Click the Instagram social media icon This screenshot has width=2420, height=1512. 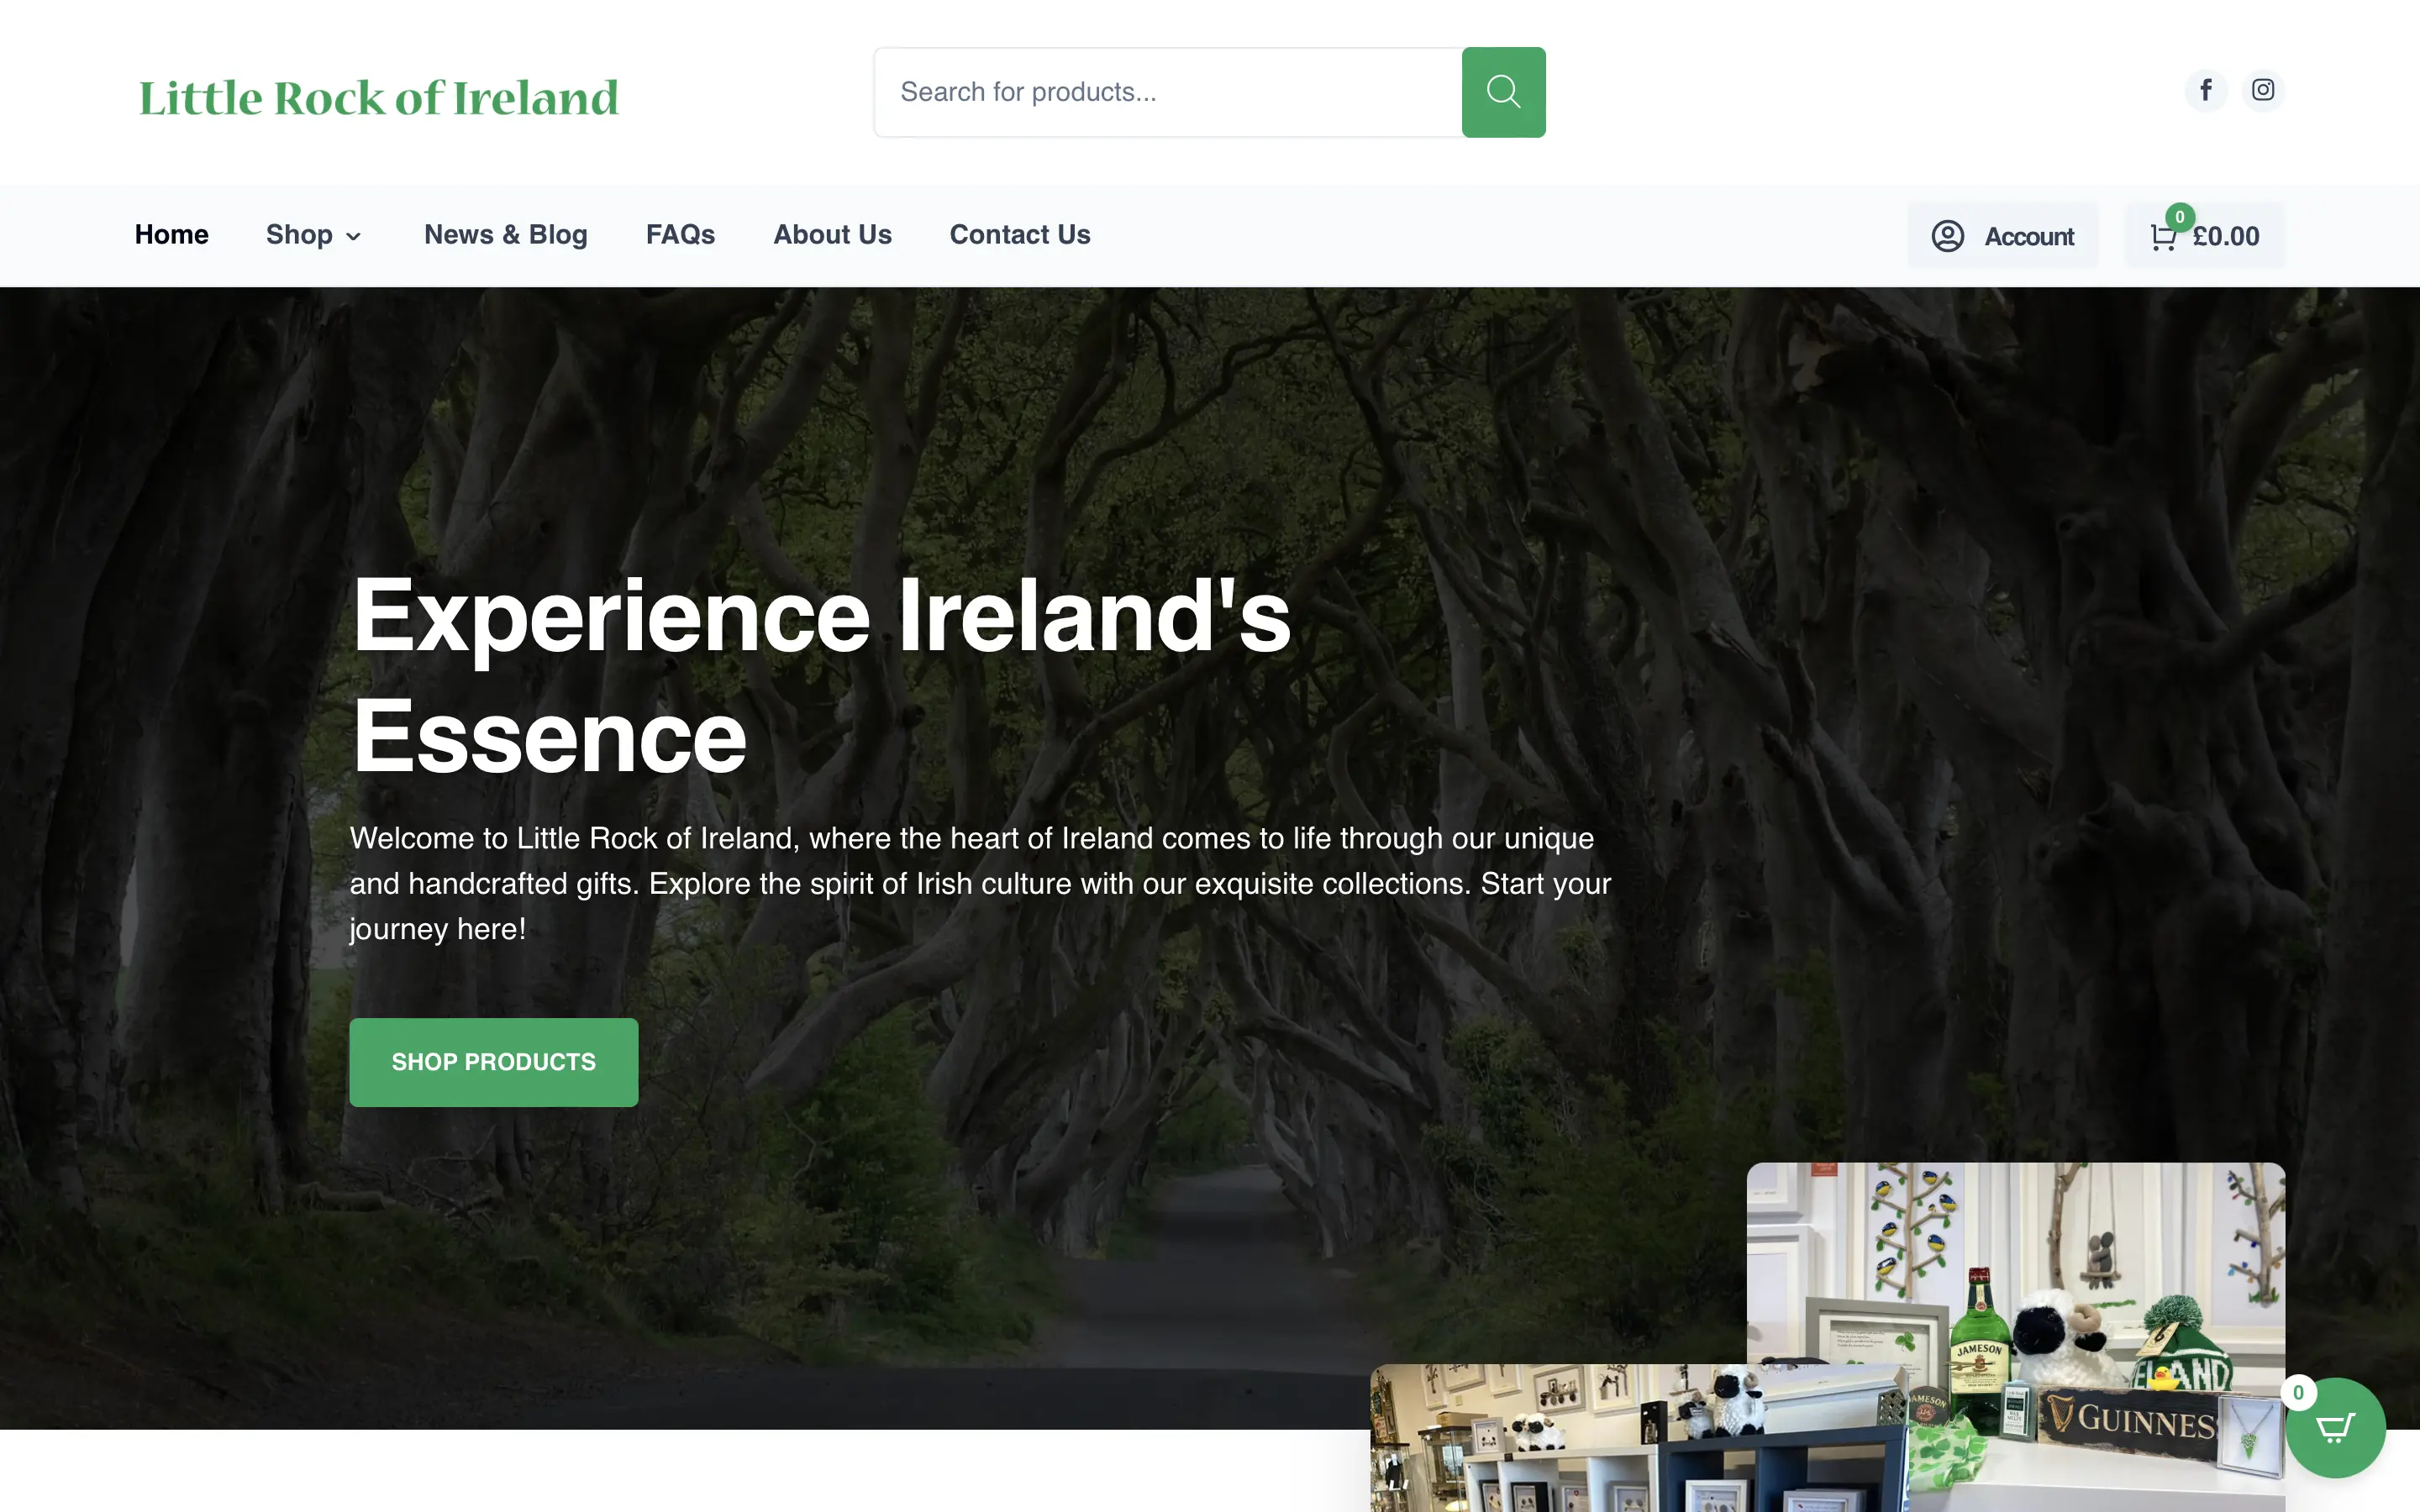click(x=2261, y=89)
